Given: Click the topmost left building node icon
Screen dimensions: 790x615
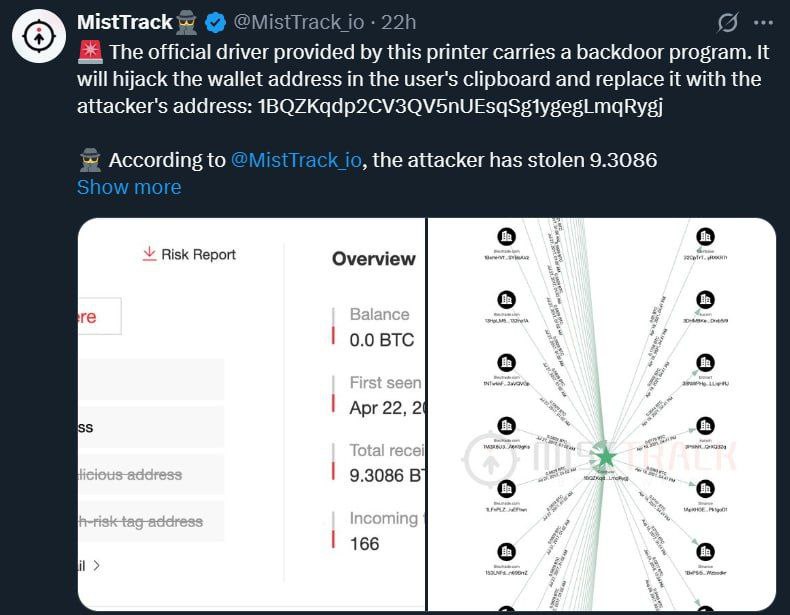Looking at the screenshot, I should click(x=506, y=237).
